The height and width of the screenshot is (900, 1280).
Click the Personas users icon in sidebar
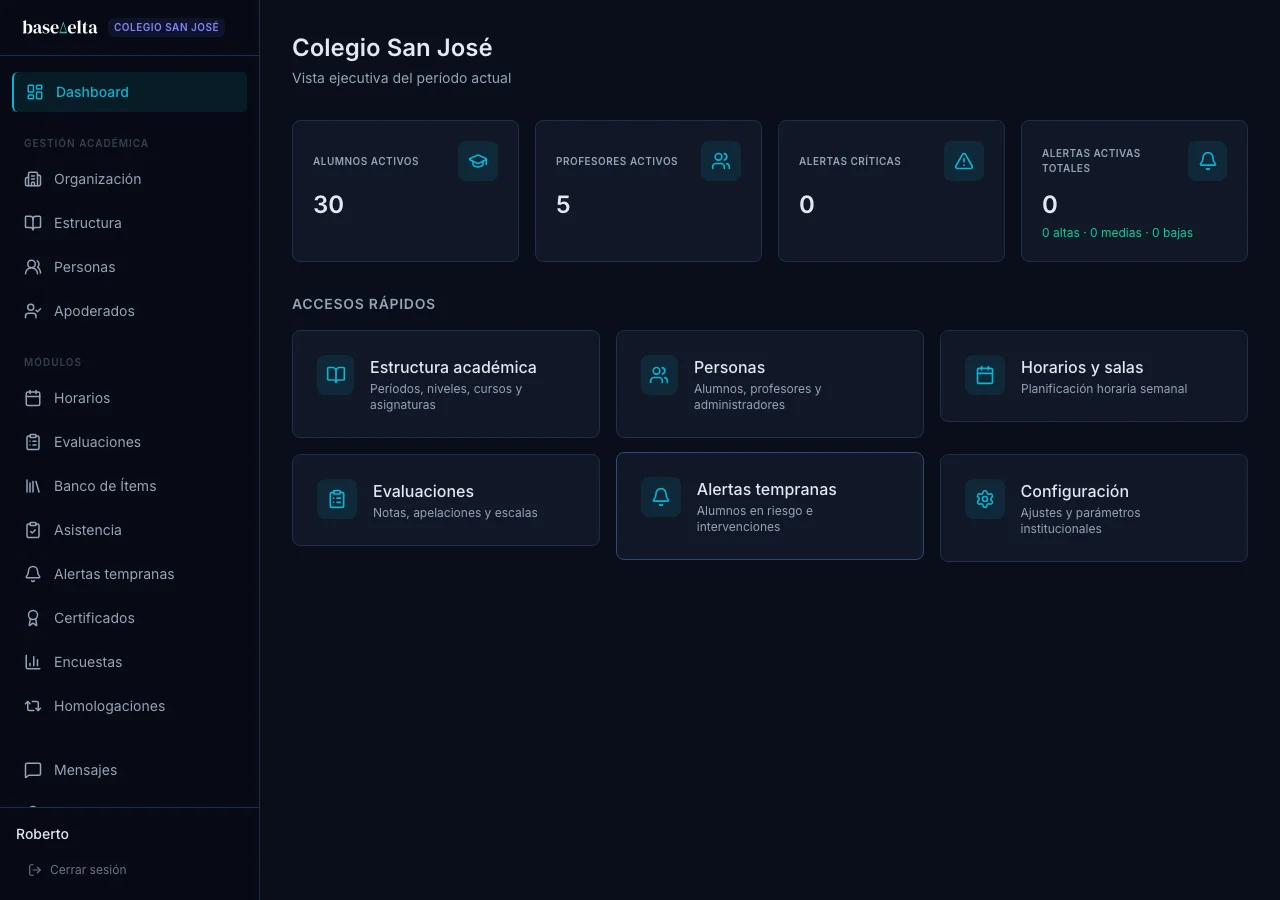click(33, 267)
